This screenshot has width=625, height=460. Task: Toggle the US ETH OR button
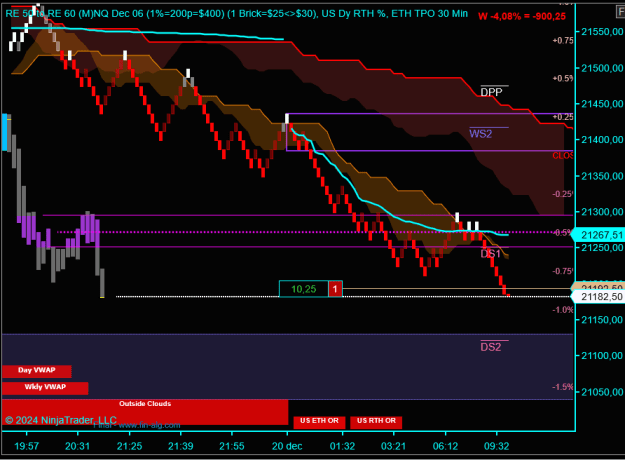319,422
